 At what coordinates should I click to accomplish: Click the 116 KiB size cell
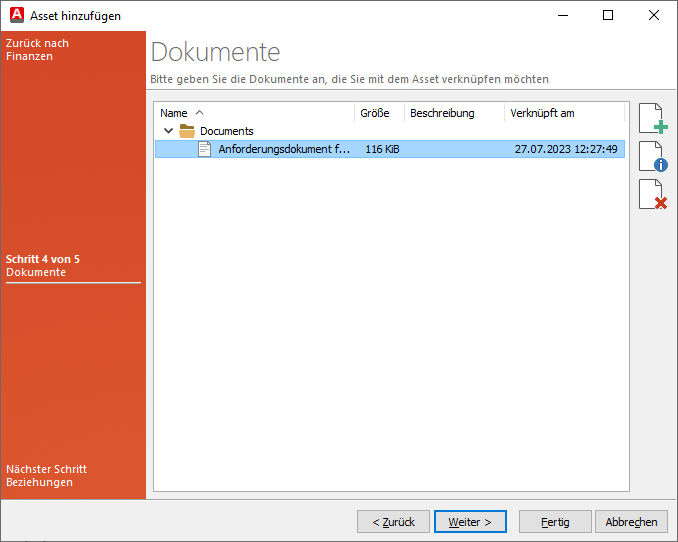point(382,149)
